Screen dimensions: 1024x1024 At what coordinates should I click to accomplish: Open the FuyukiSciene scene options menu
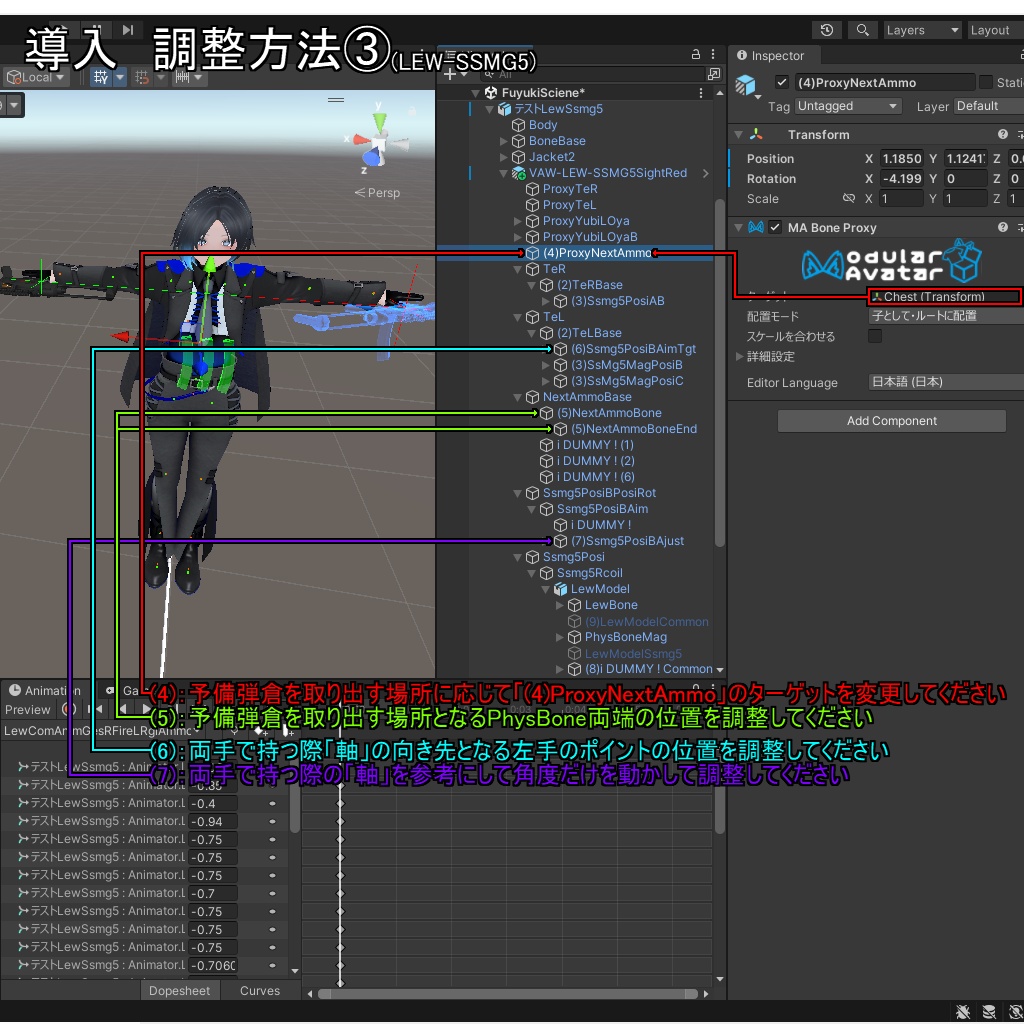tap(701, 93)
